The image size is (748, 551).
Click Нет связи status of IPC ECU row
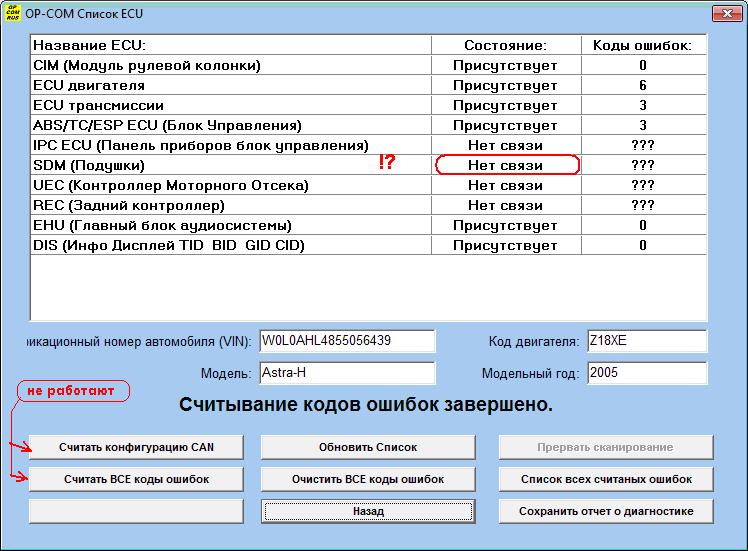tap(506, 145)
